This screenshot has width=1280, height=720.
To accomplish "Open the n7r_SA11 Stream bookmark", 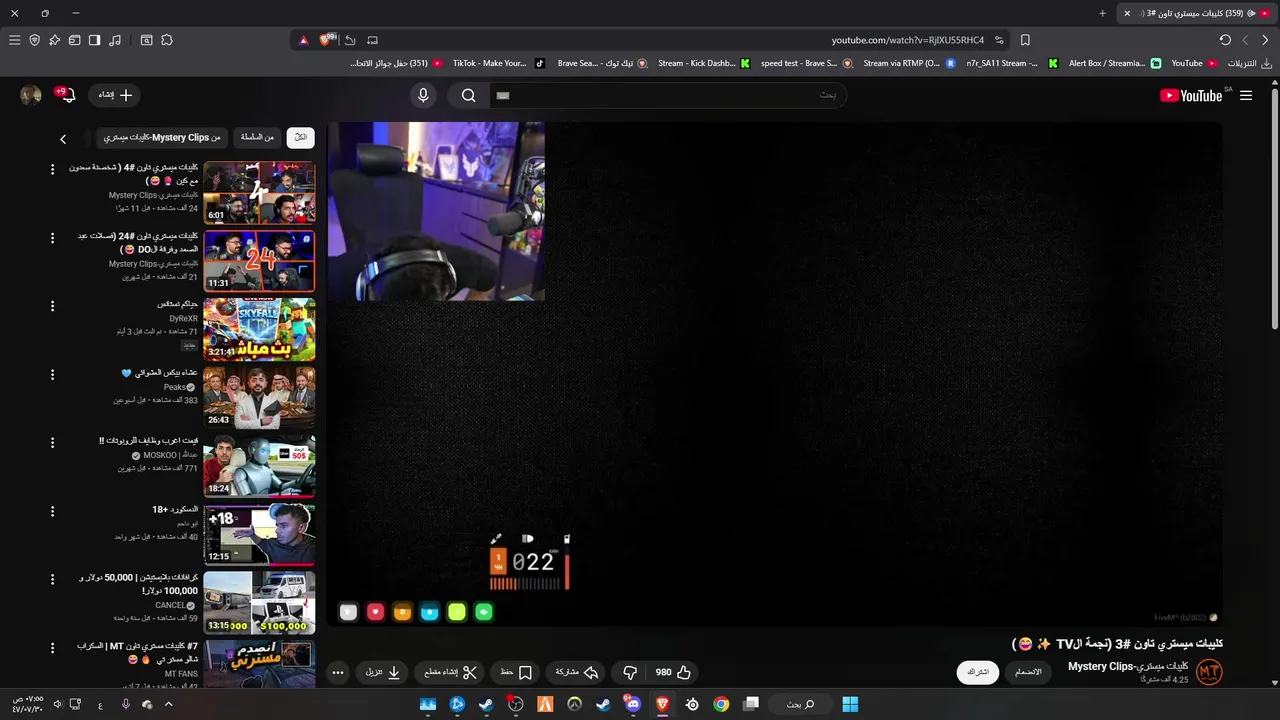I will click(x=1011, y=63).
